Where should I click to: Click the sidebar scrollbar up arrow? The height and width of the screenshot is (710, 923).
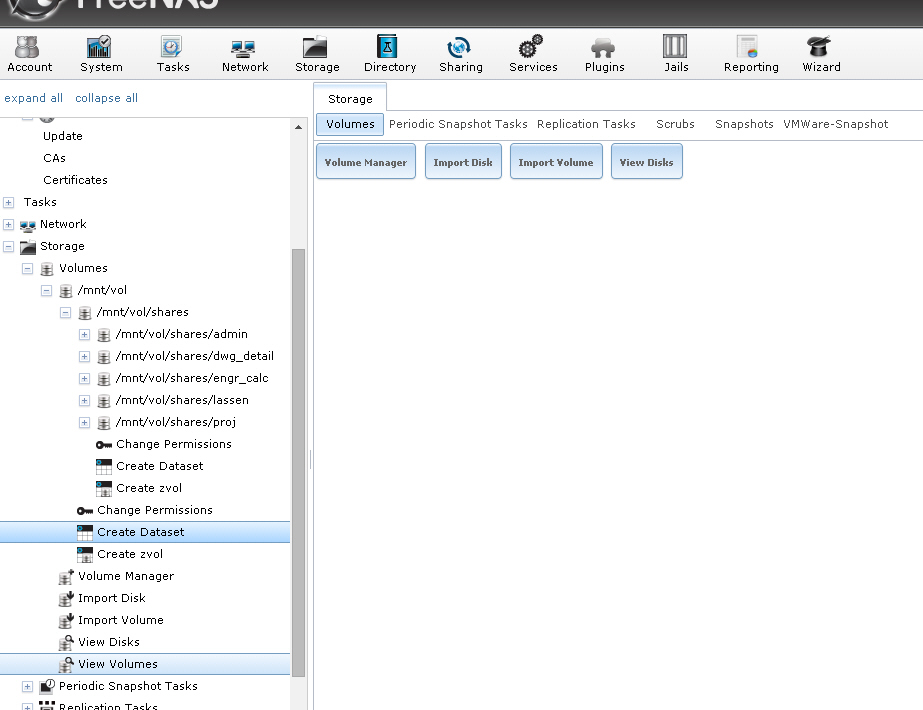point(298,128)
